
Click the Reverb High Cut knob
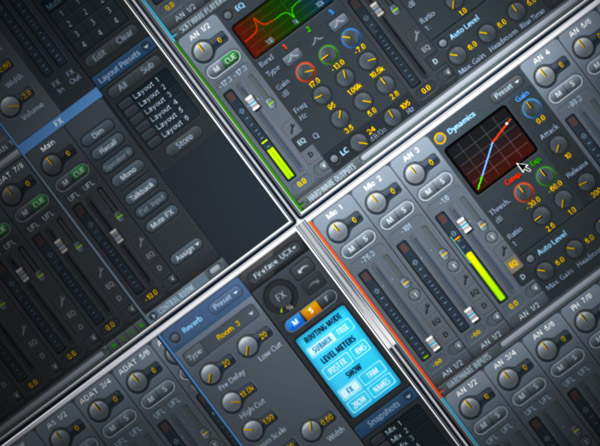click(232, 402)
